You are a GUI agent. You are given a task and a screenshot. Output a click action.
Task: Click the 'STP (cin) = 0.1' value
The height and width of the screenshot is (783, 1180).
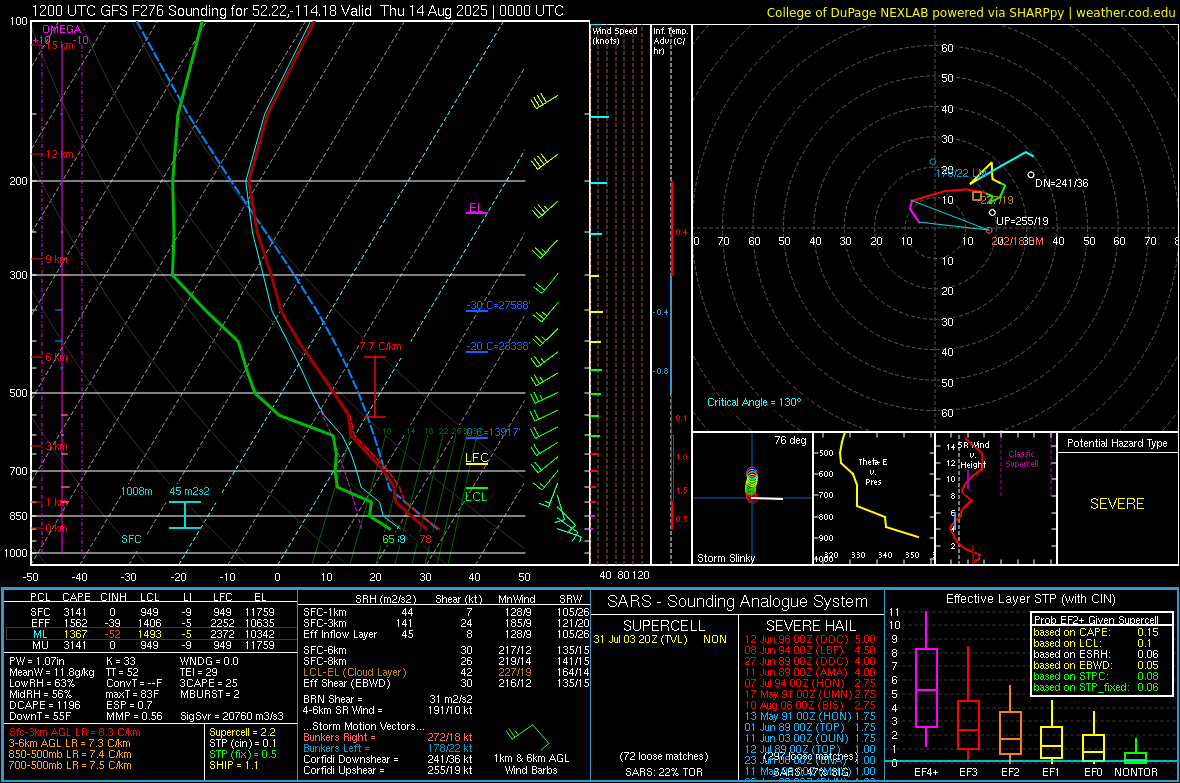(242, 743)
